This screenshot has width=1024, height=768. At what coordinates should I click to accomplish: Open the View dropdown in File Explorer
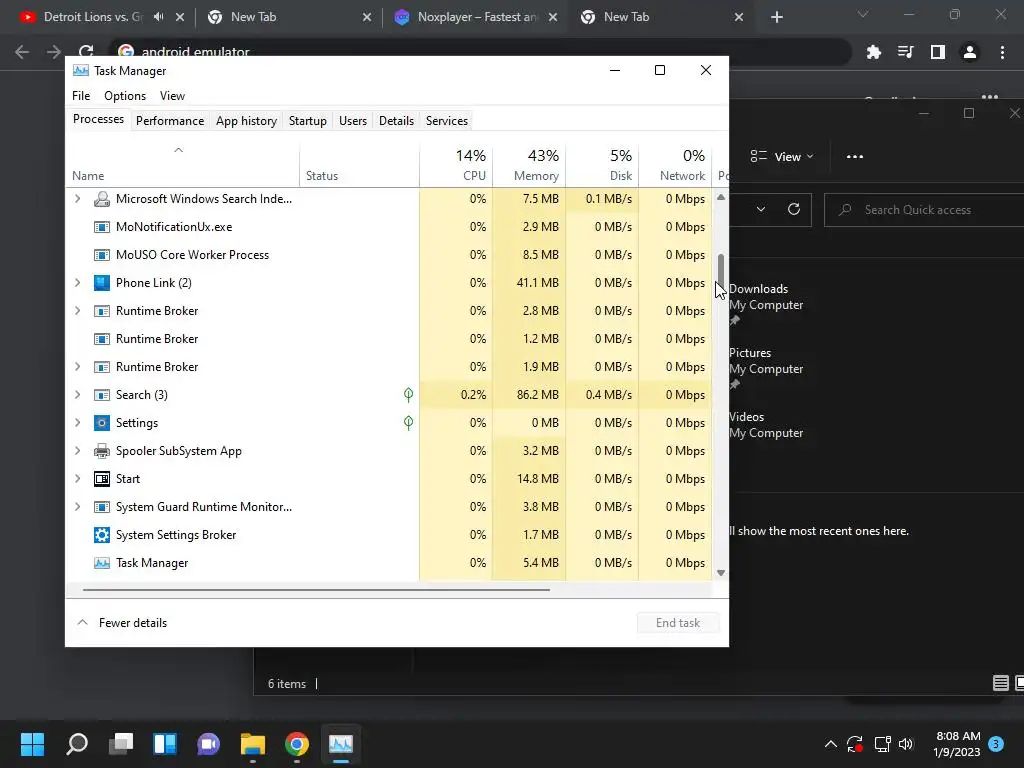(x=782, y=157)
